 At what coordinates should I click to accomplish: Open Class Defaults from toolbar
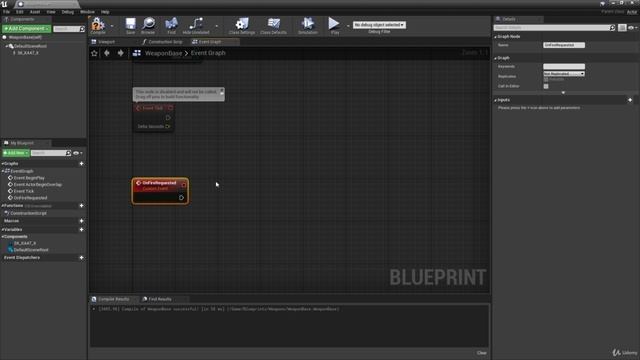click(x=273, y=24)
